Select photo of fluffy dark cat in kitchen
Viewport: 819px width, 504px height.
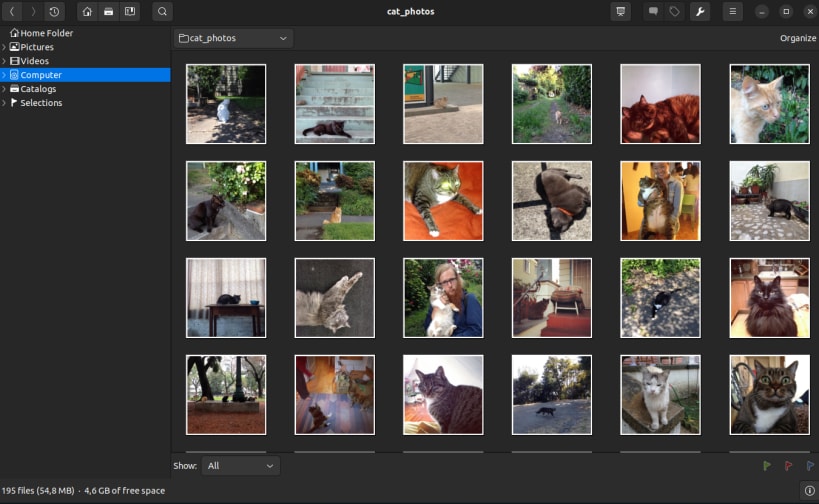click(769, 298)
